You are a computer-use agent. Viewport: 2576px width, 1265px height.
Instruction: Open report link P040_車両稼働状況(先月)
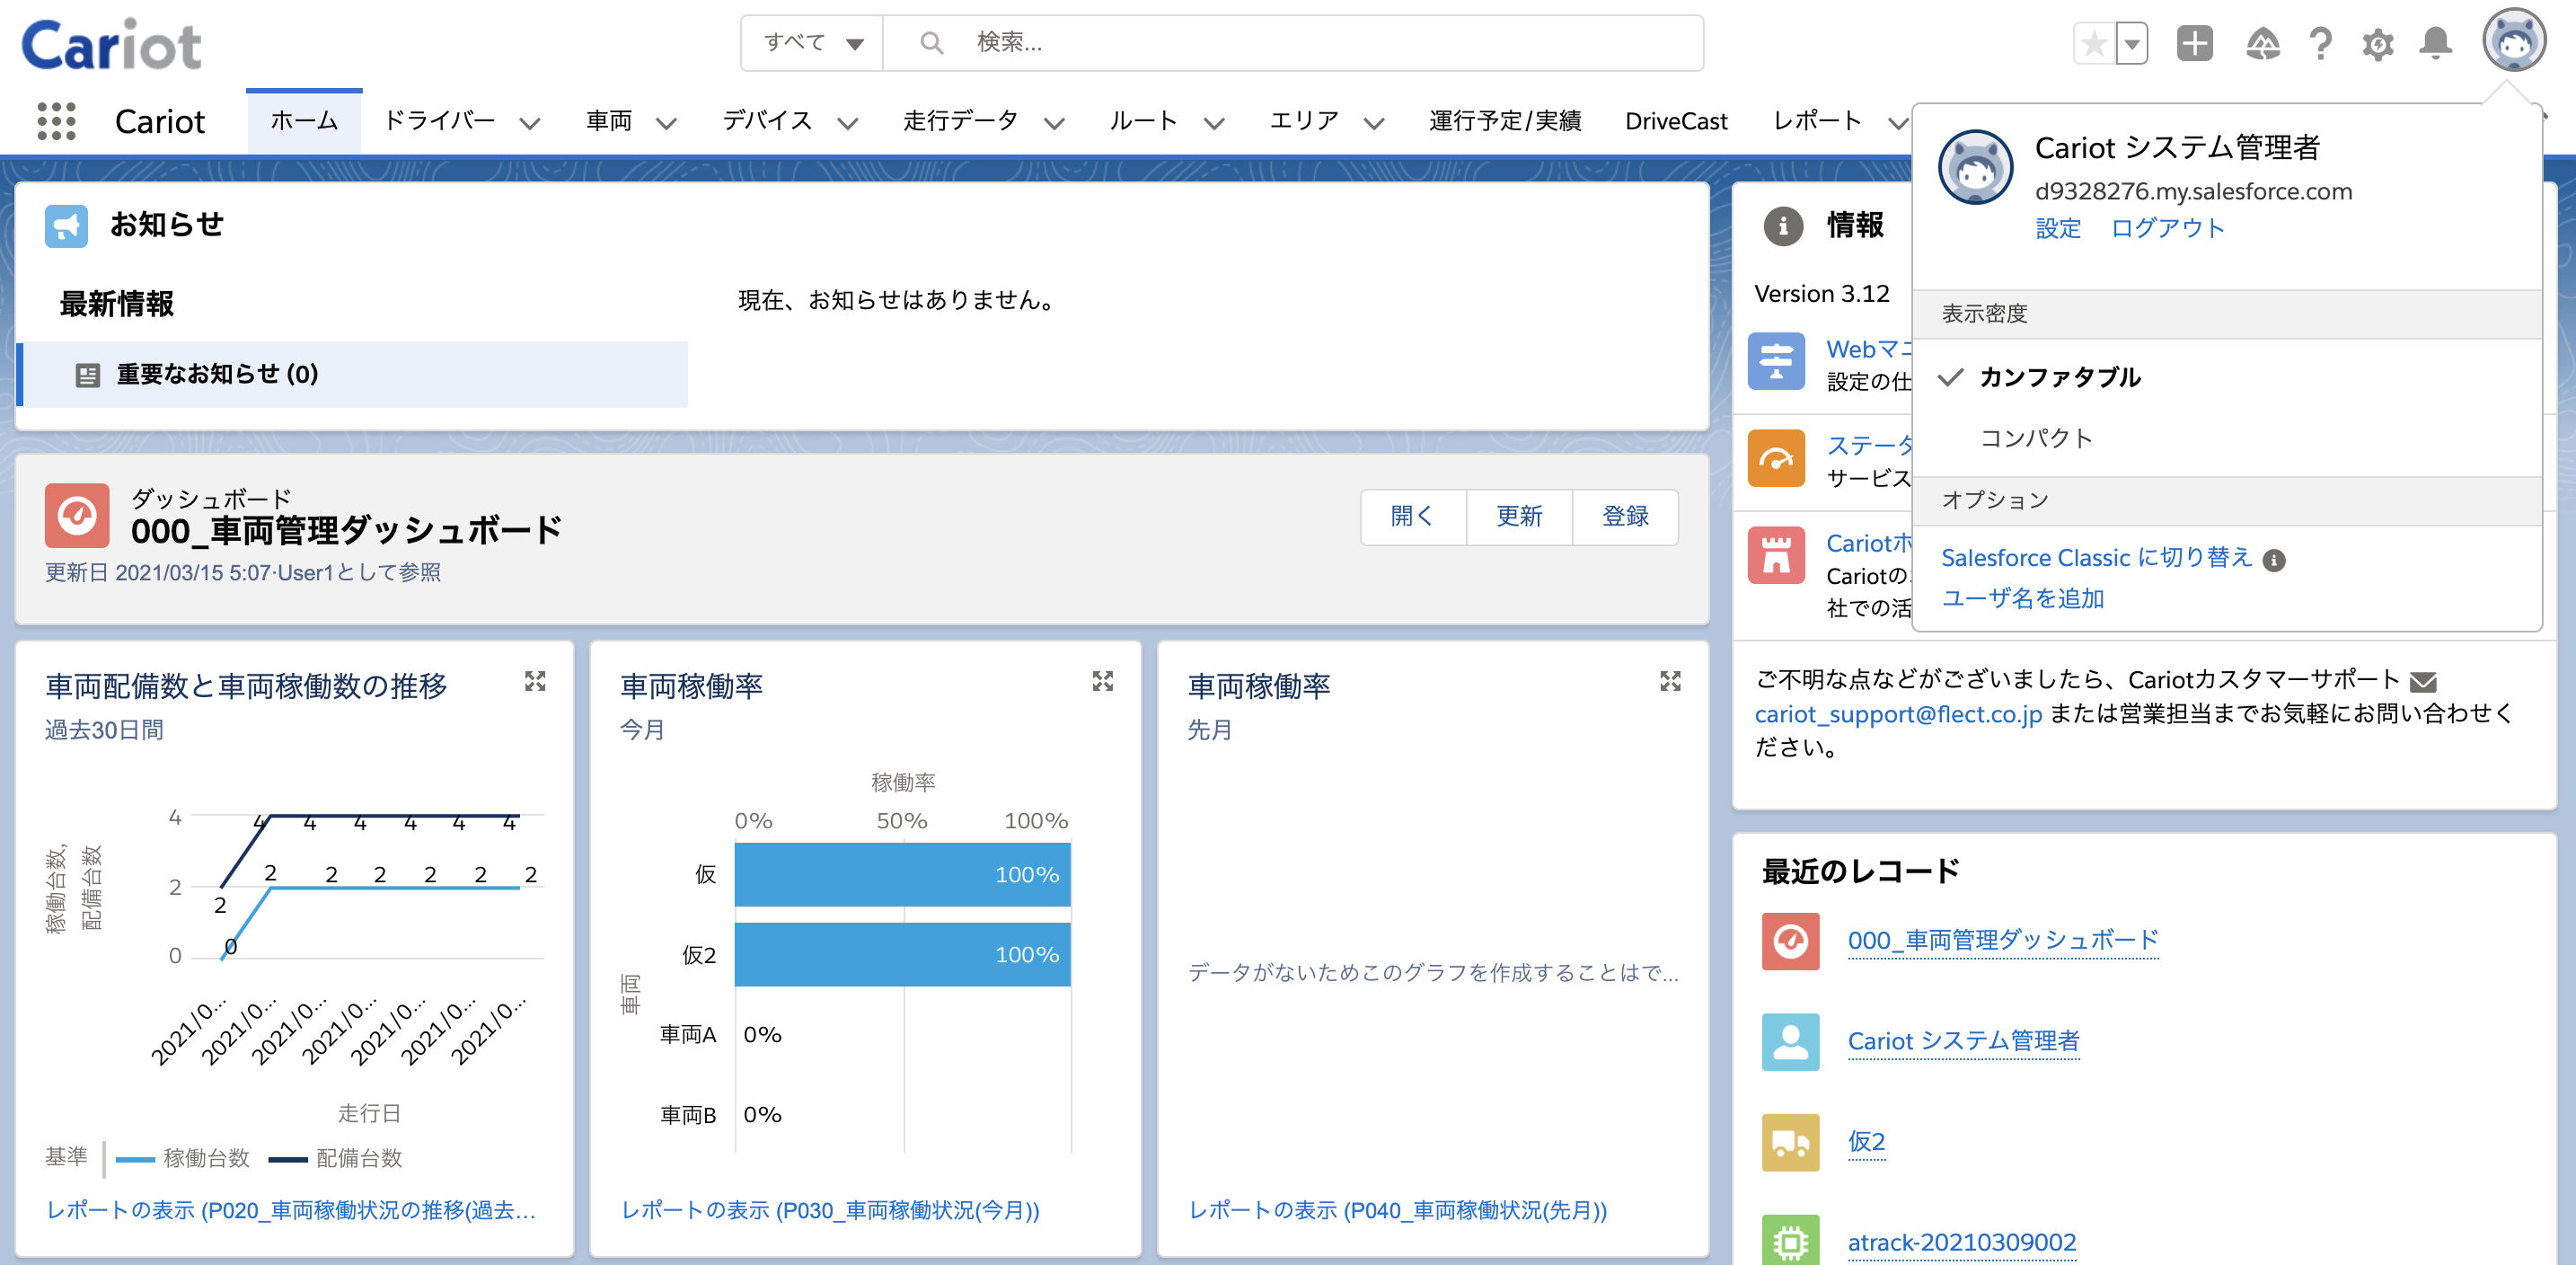coord(1397,1211)
